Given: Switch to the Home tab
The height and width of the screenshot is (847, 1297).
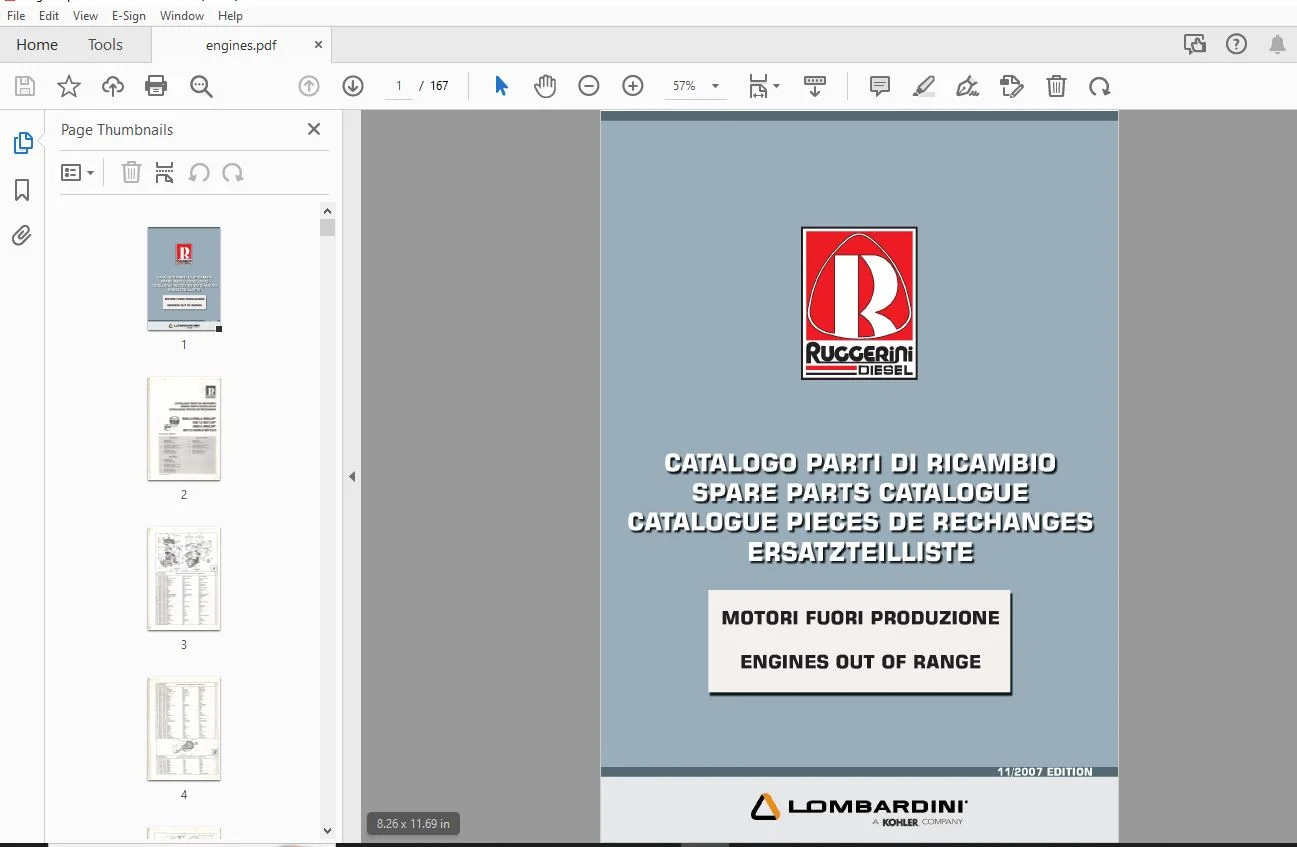Looking at the screenshot, I should point(37,45).
